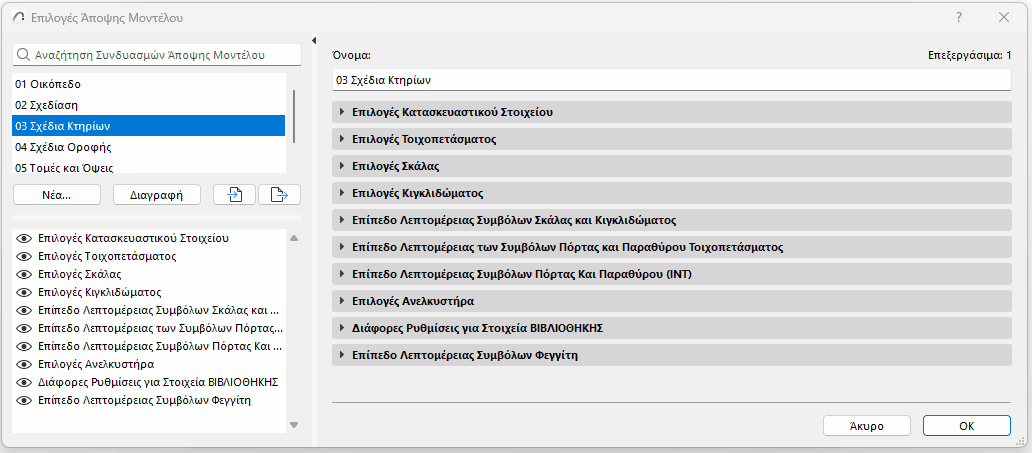The height and width of the screenshot is (453, 1032).
Task: Collapse the left panel with the arrow
Action: [314, 40]
